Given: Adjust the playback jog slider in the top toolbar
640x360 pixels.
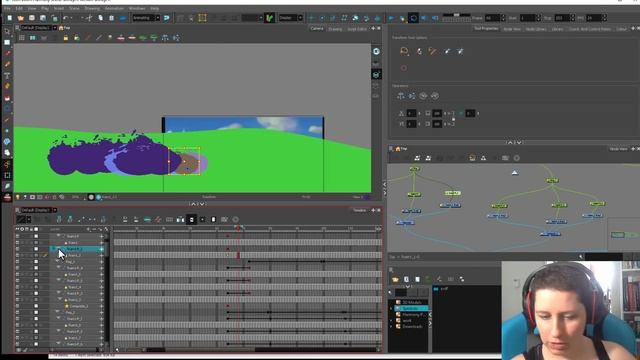Looking at the screenshot, I should click(x=456, y=15).
